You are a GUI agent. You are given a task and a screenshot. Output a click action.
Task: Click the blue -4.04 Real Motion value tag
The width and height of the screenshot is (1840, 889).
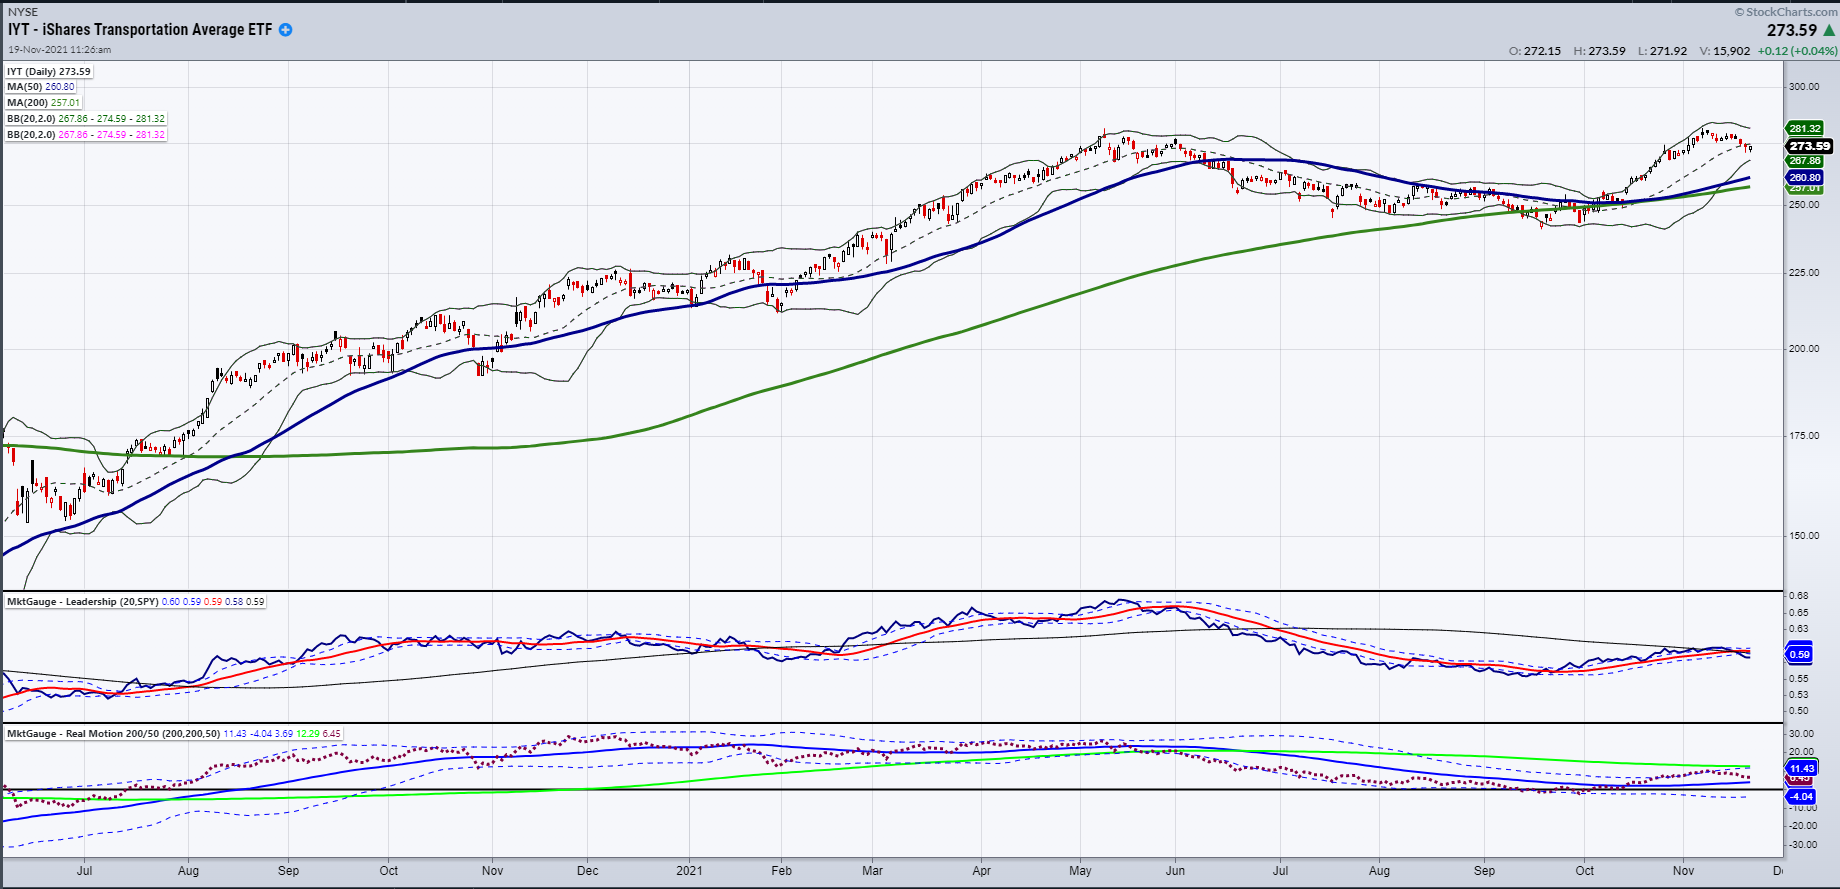1801,797
